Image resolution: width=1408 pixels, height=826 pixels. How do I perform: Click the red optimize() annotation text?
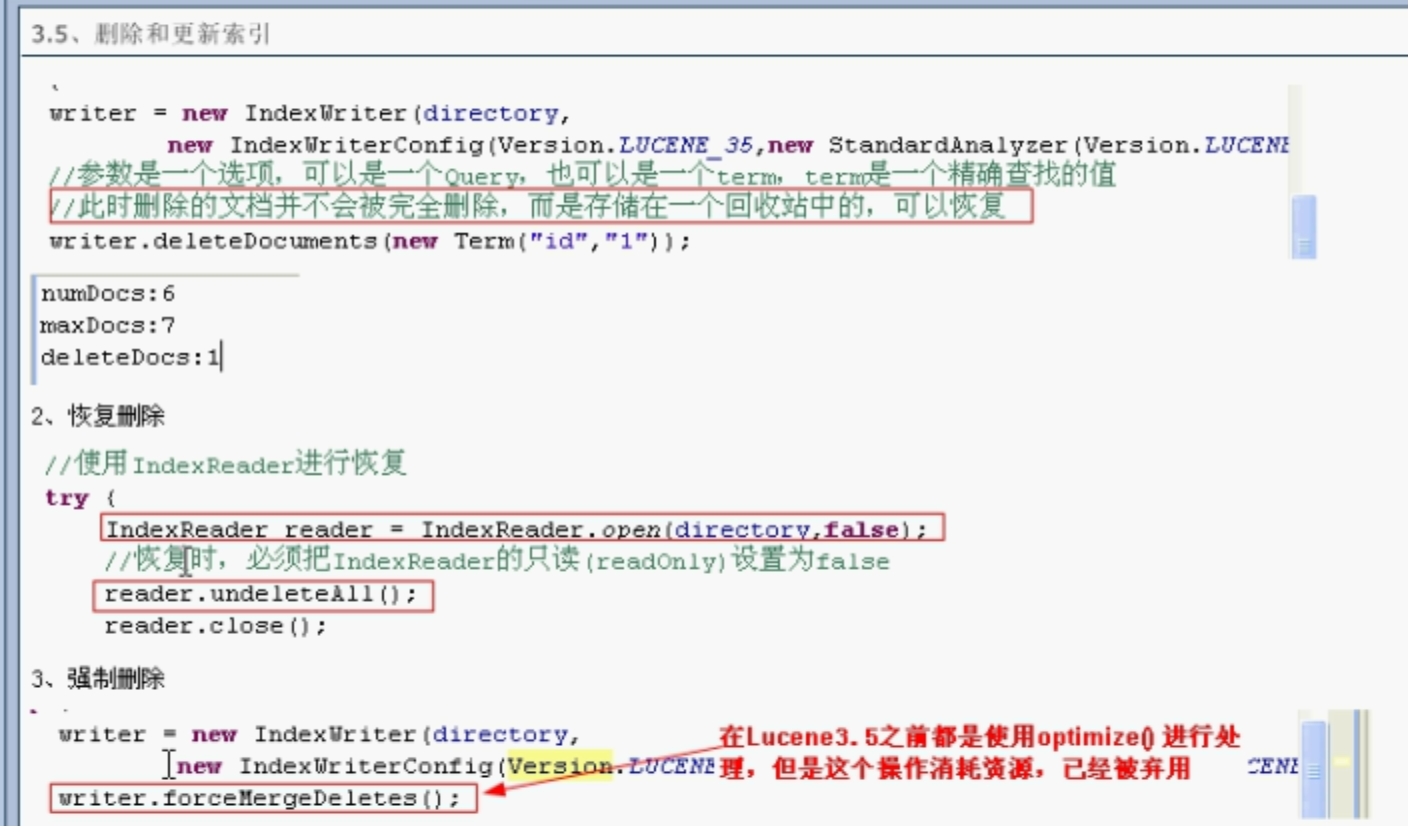point(980,753)
